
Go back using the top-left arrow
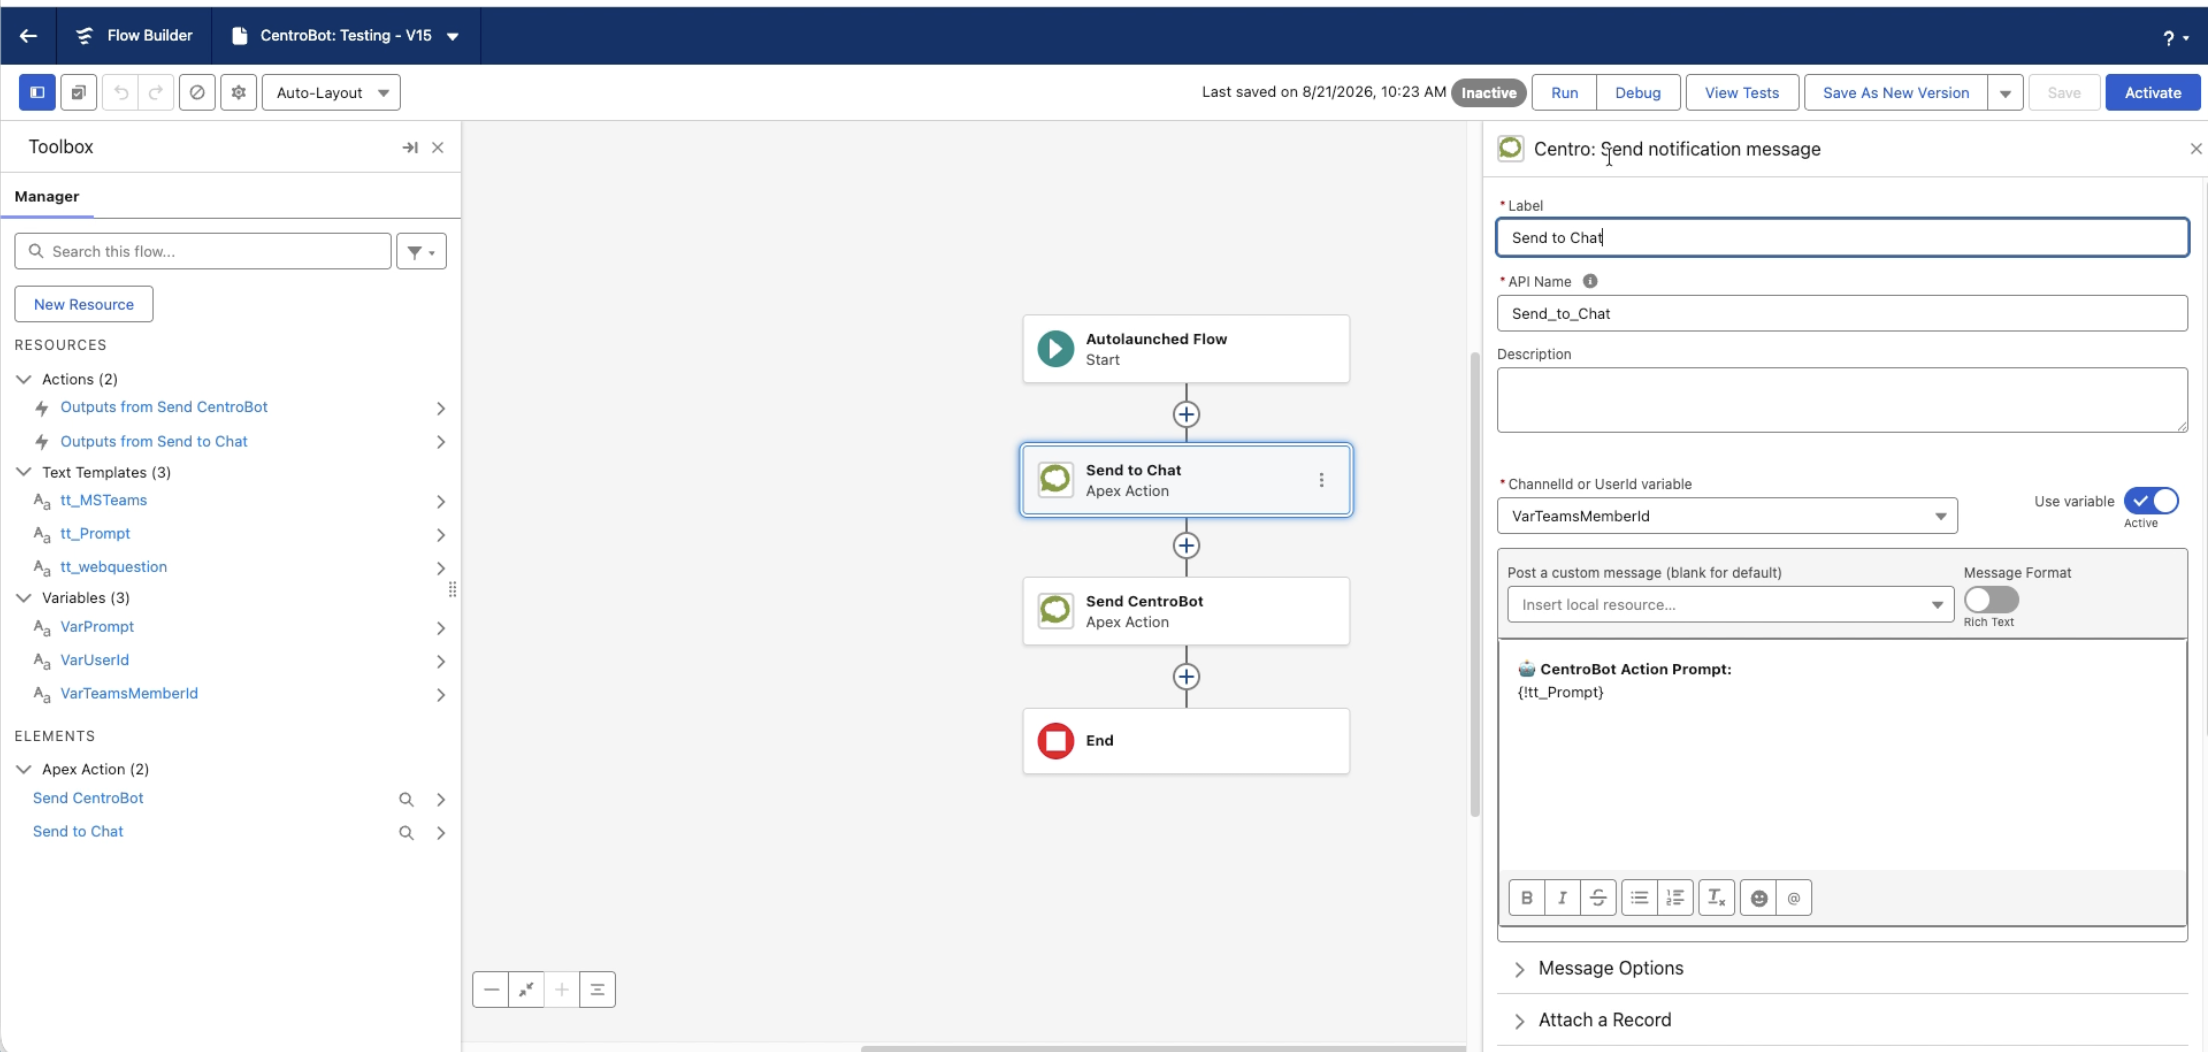[x=28, y=36]
